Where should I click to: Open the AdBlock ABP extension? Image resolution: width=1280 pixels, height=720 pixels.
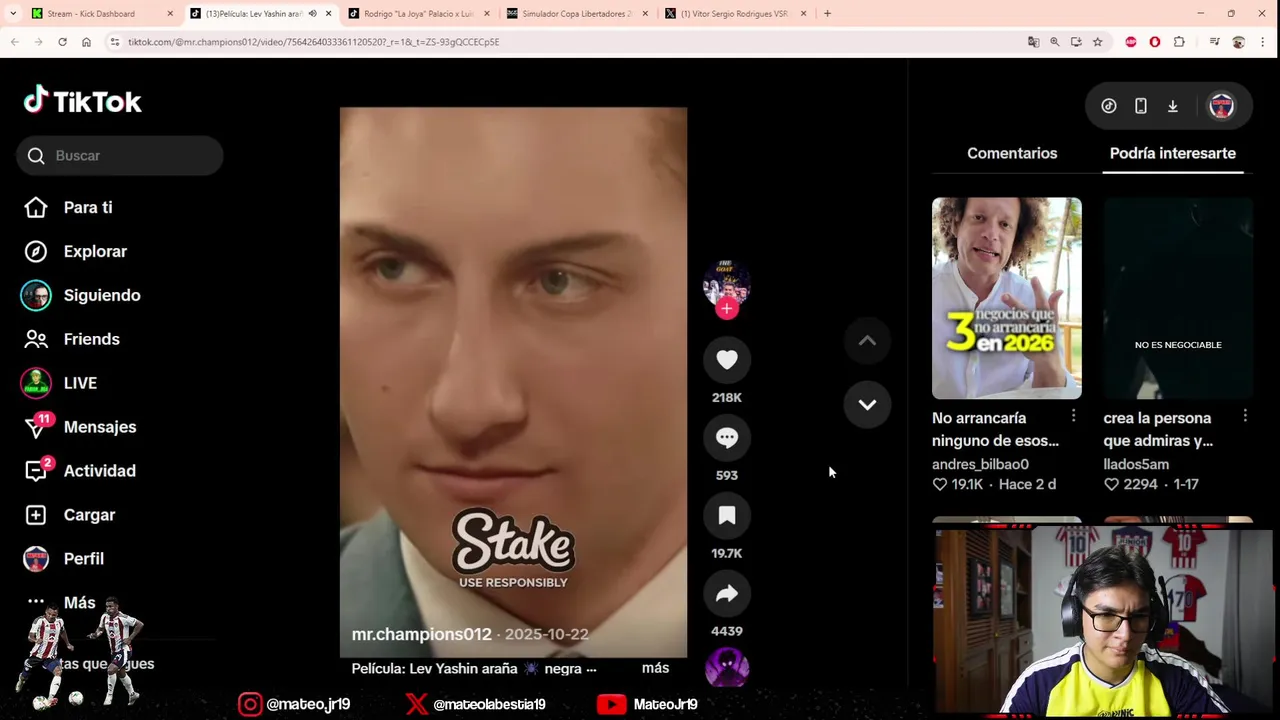(1131, 42)
